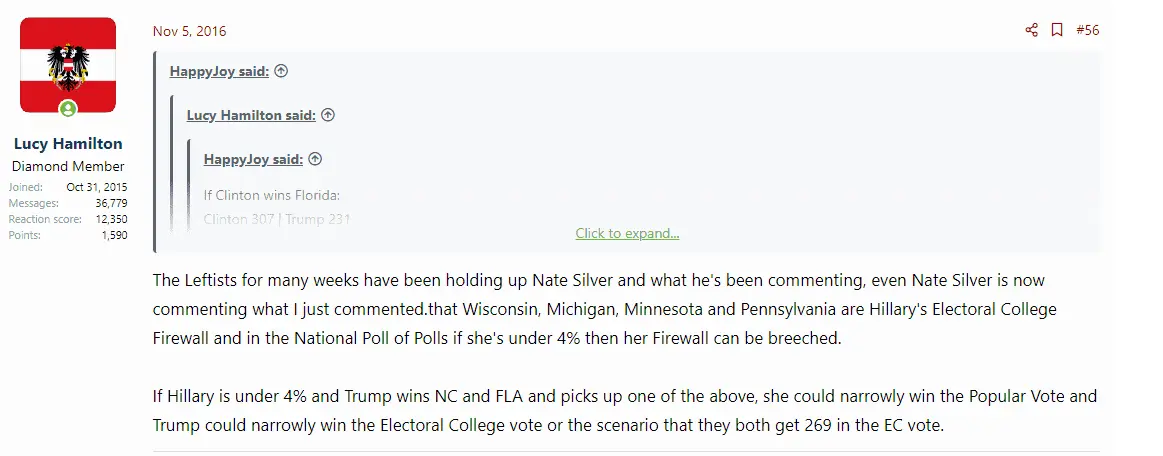Click the arrow icon beside innermost HappyJoy quote
The height and width of the screenshot is (456, 1163).
315,159
